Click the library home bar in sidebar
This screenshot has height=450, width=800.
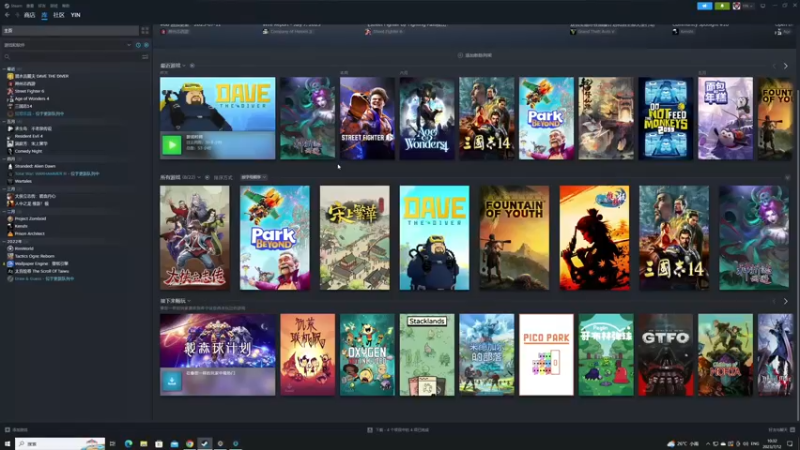(x=70, y=31)
